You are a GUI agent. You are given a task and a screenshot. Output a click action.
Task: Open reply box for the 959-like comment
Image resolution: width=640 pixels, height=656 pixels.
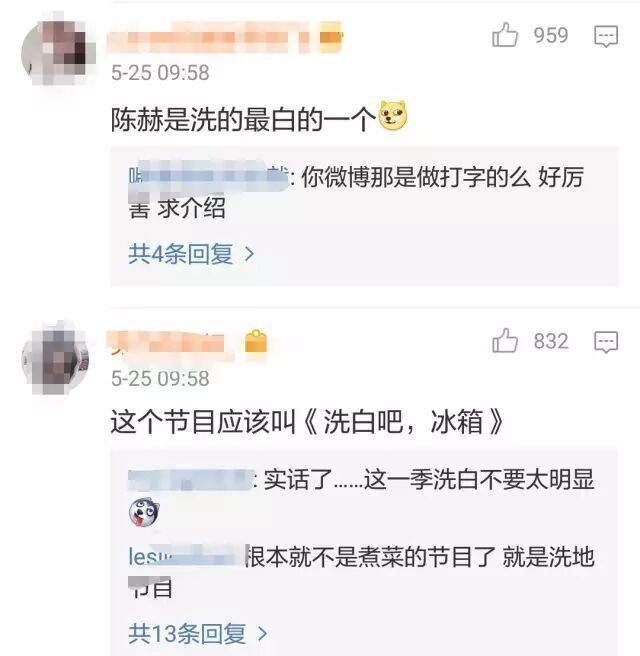point(606,36)
